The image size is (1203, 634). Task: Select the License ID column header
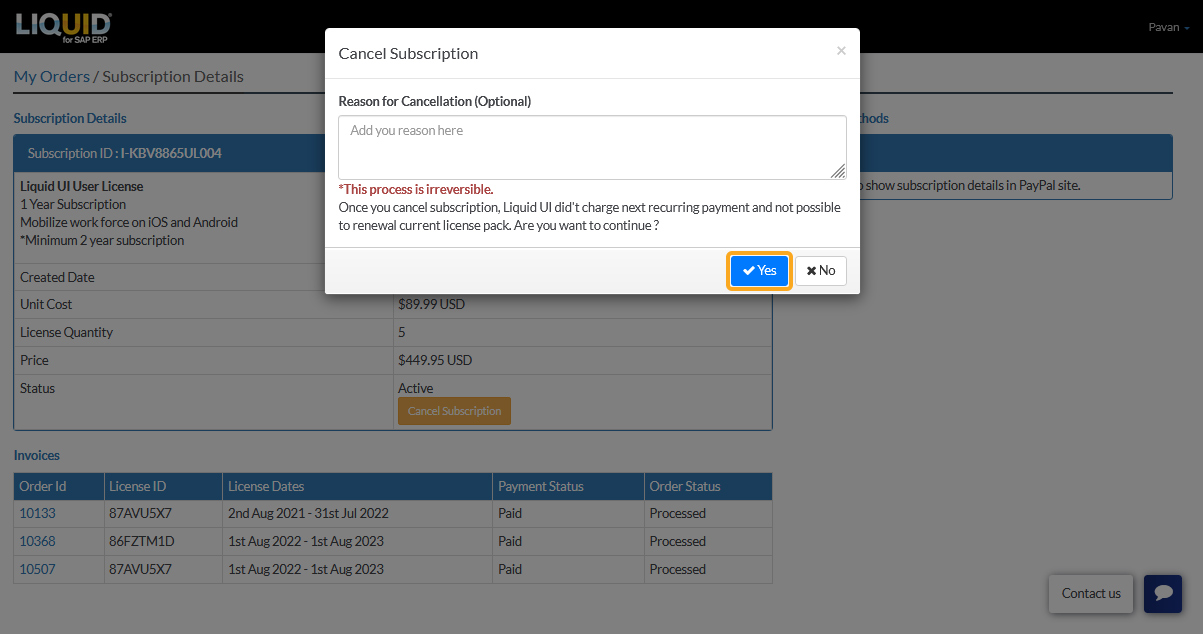click(x=163, y=486)
